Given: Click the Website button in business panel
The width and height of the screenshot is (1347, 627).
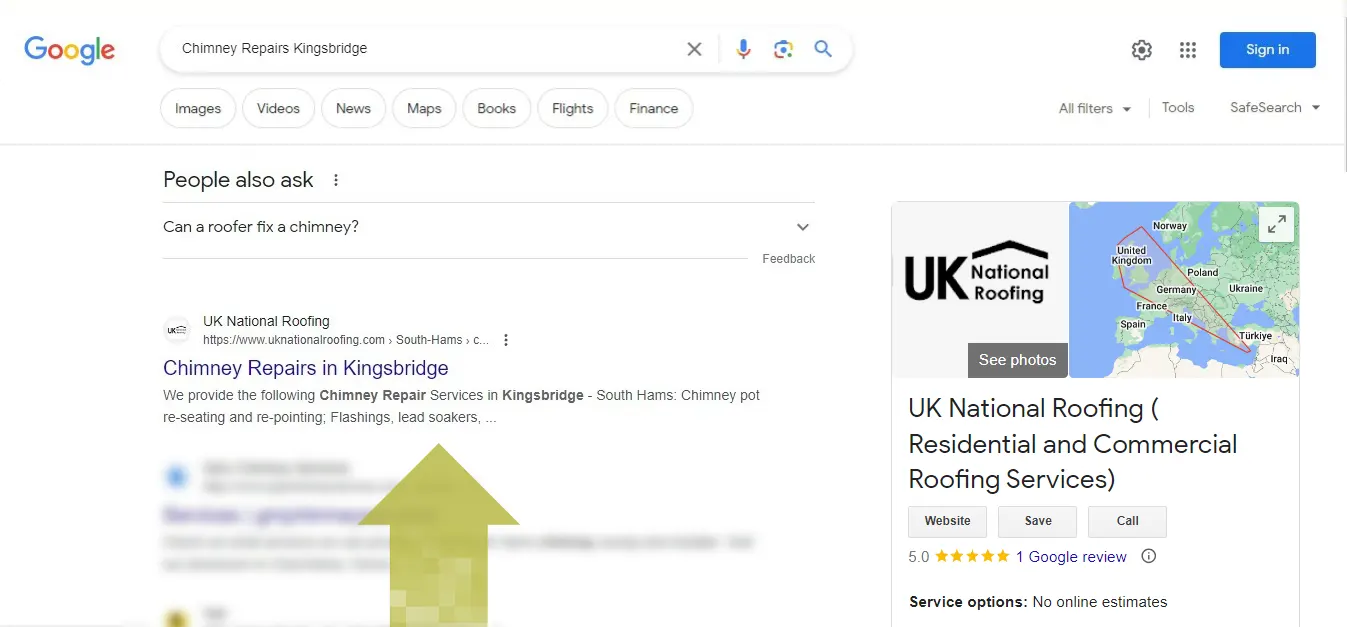Looking at the screenshot, I should pos(947,521).
